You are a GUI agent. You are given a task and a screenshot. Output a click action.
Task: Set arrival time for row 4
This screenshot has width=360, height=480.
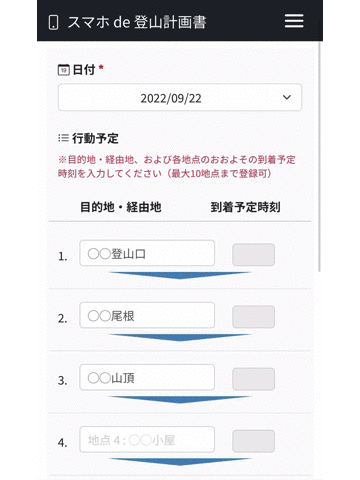click(x=254, y=441)
